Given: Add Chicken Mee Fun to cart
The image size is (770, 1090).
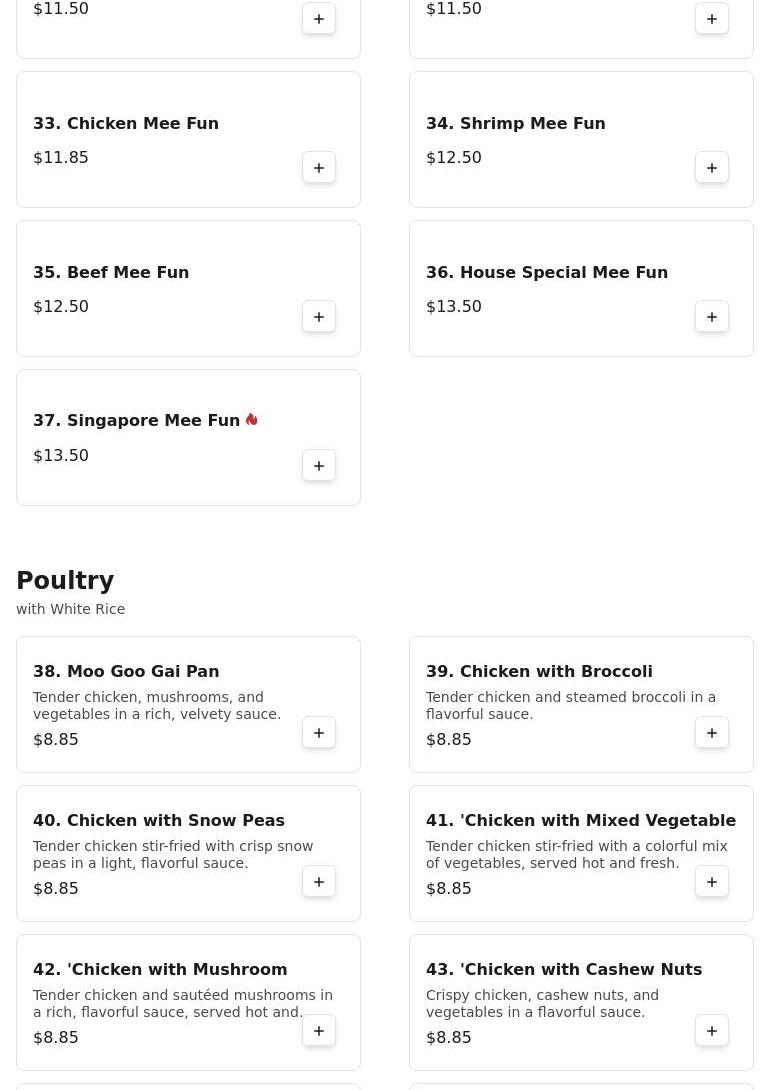Looking at the screenshot, I should [319, 168].
